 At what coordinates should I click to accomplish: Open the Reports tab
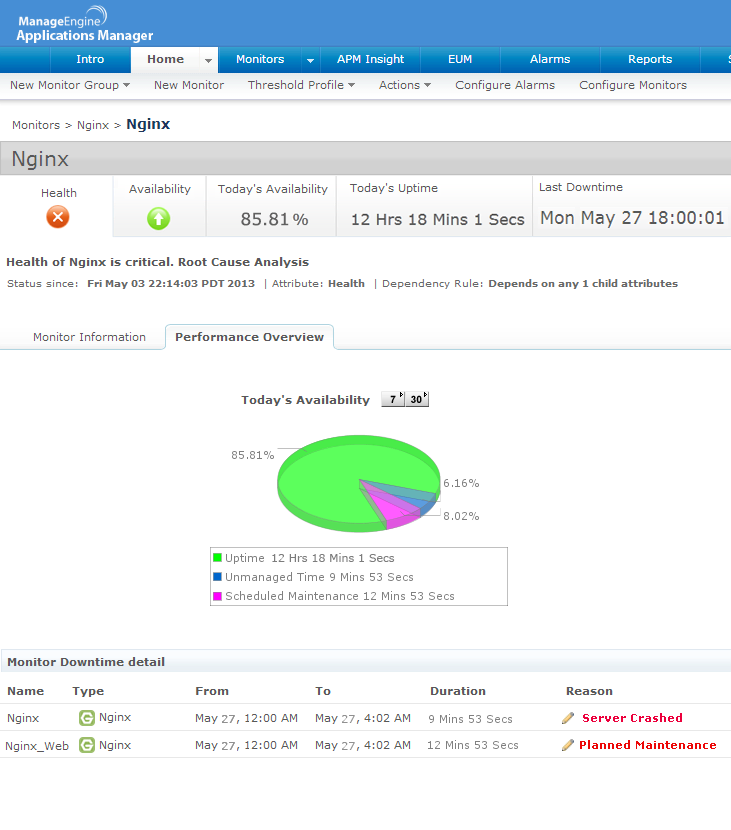[650, 59]
